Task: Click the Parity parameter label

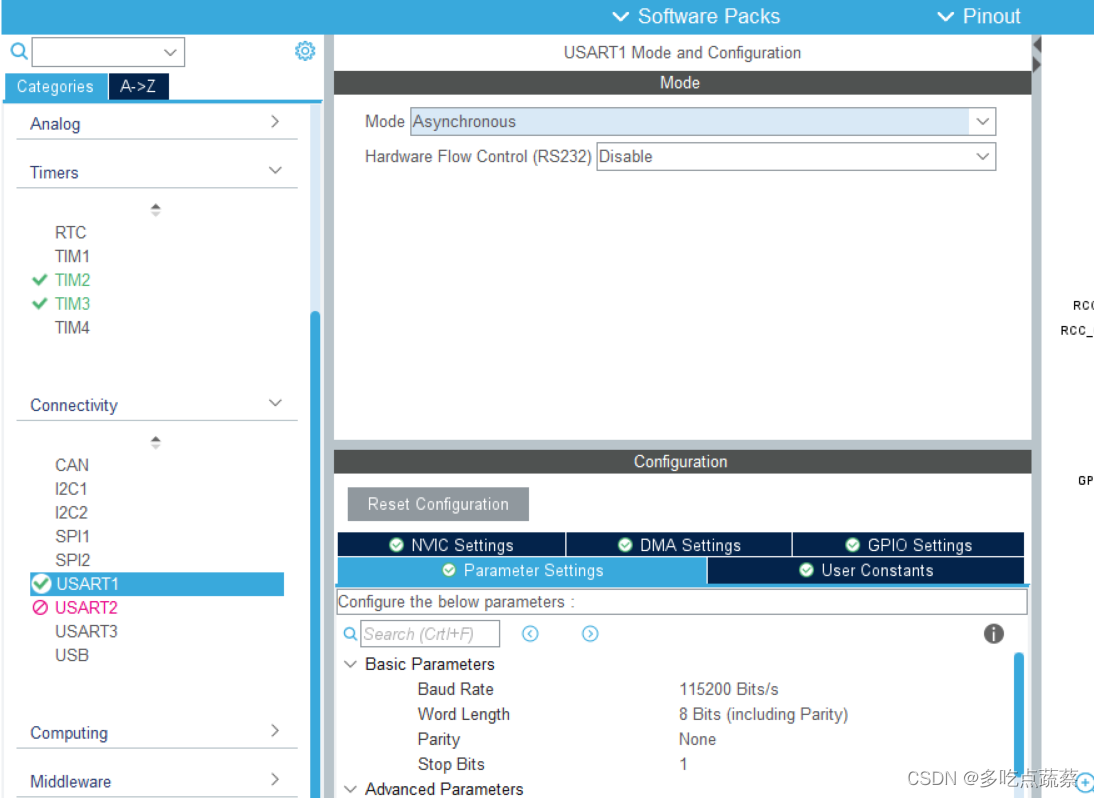Action: [x=439, y=739]
